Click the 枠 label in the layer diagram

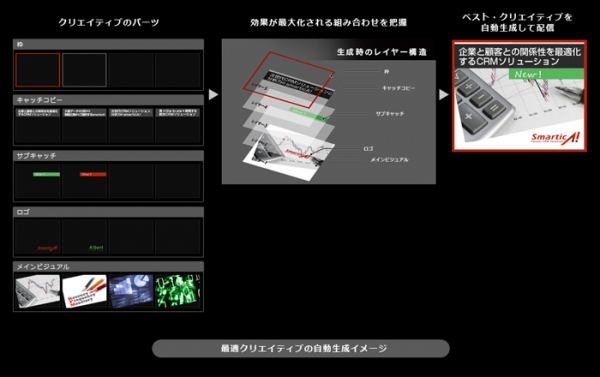tap(386, 71)
